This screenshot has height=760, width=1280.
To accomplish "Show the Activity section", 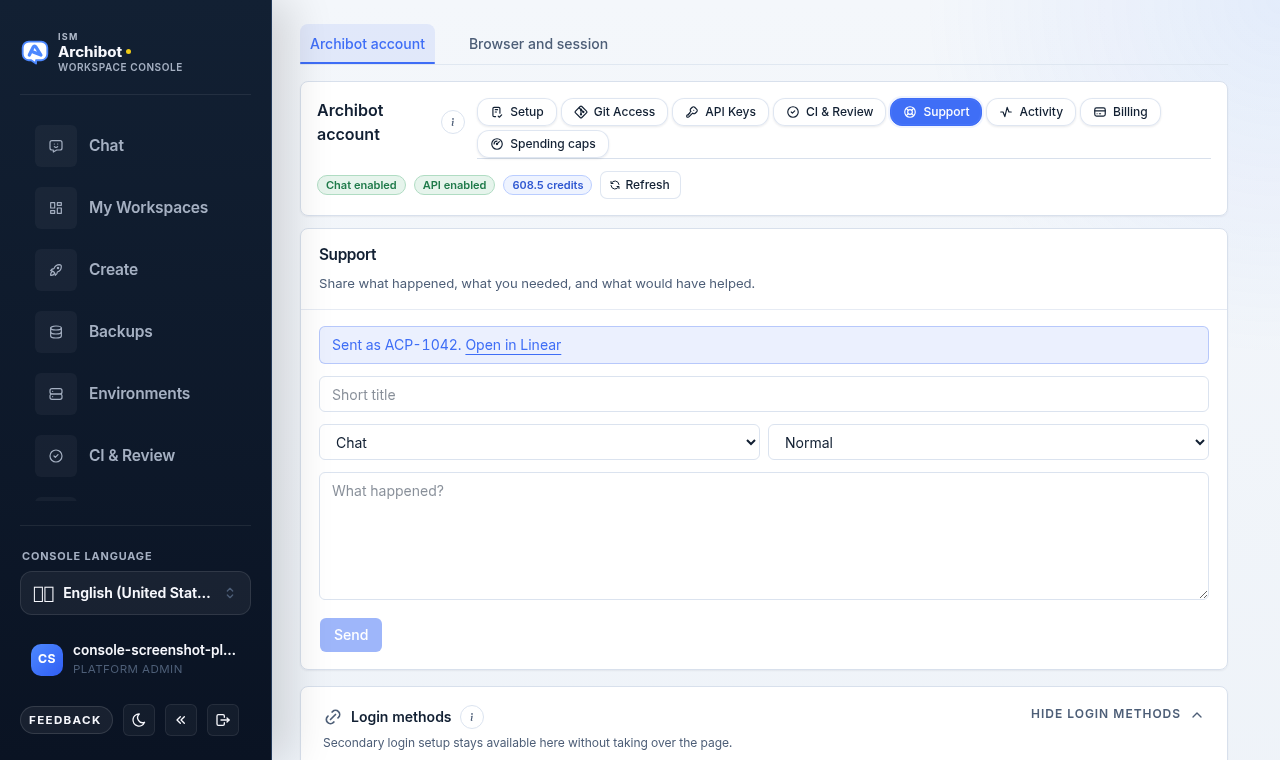I will (1031, 112).
